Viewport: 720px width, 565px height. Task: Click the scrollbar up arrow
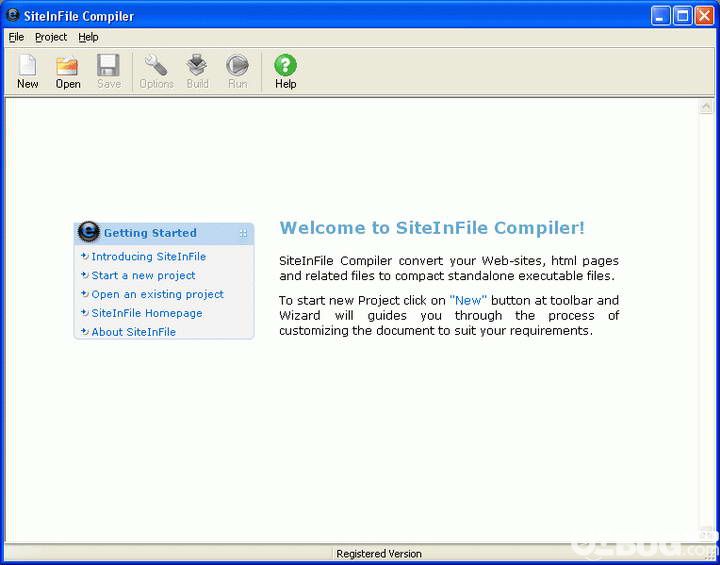pyautogui.click(x=706, y=107)
